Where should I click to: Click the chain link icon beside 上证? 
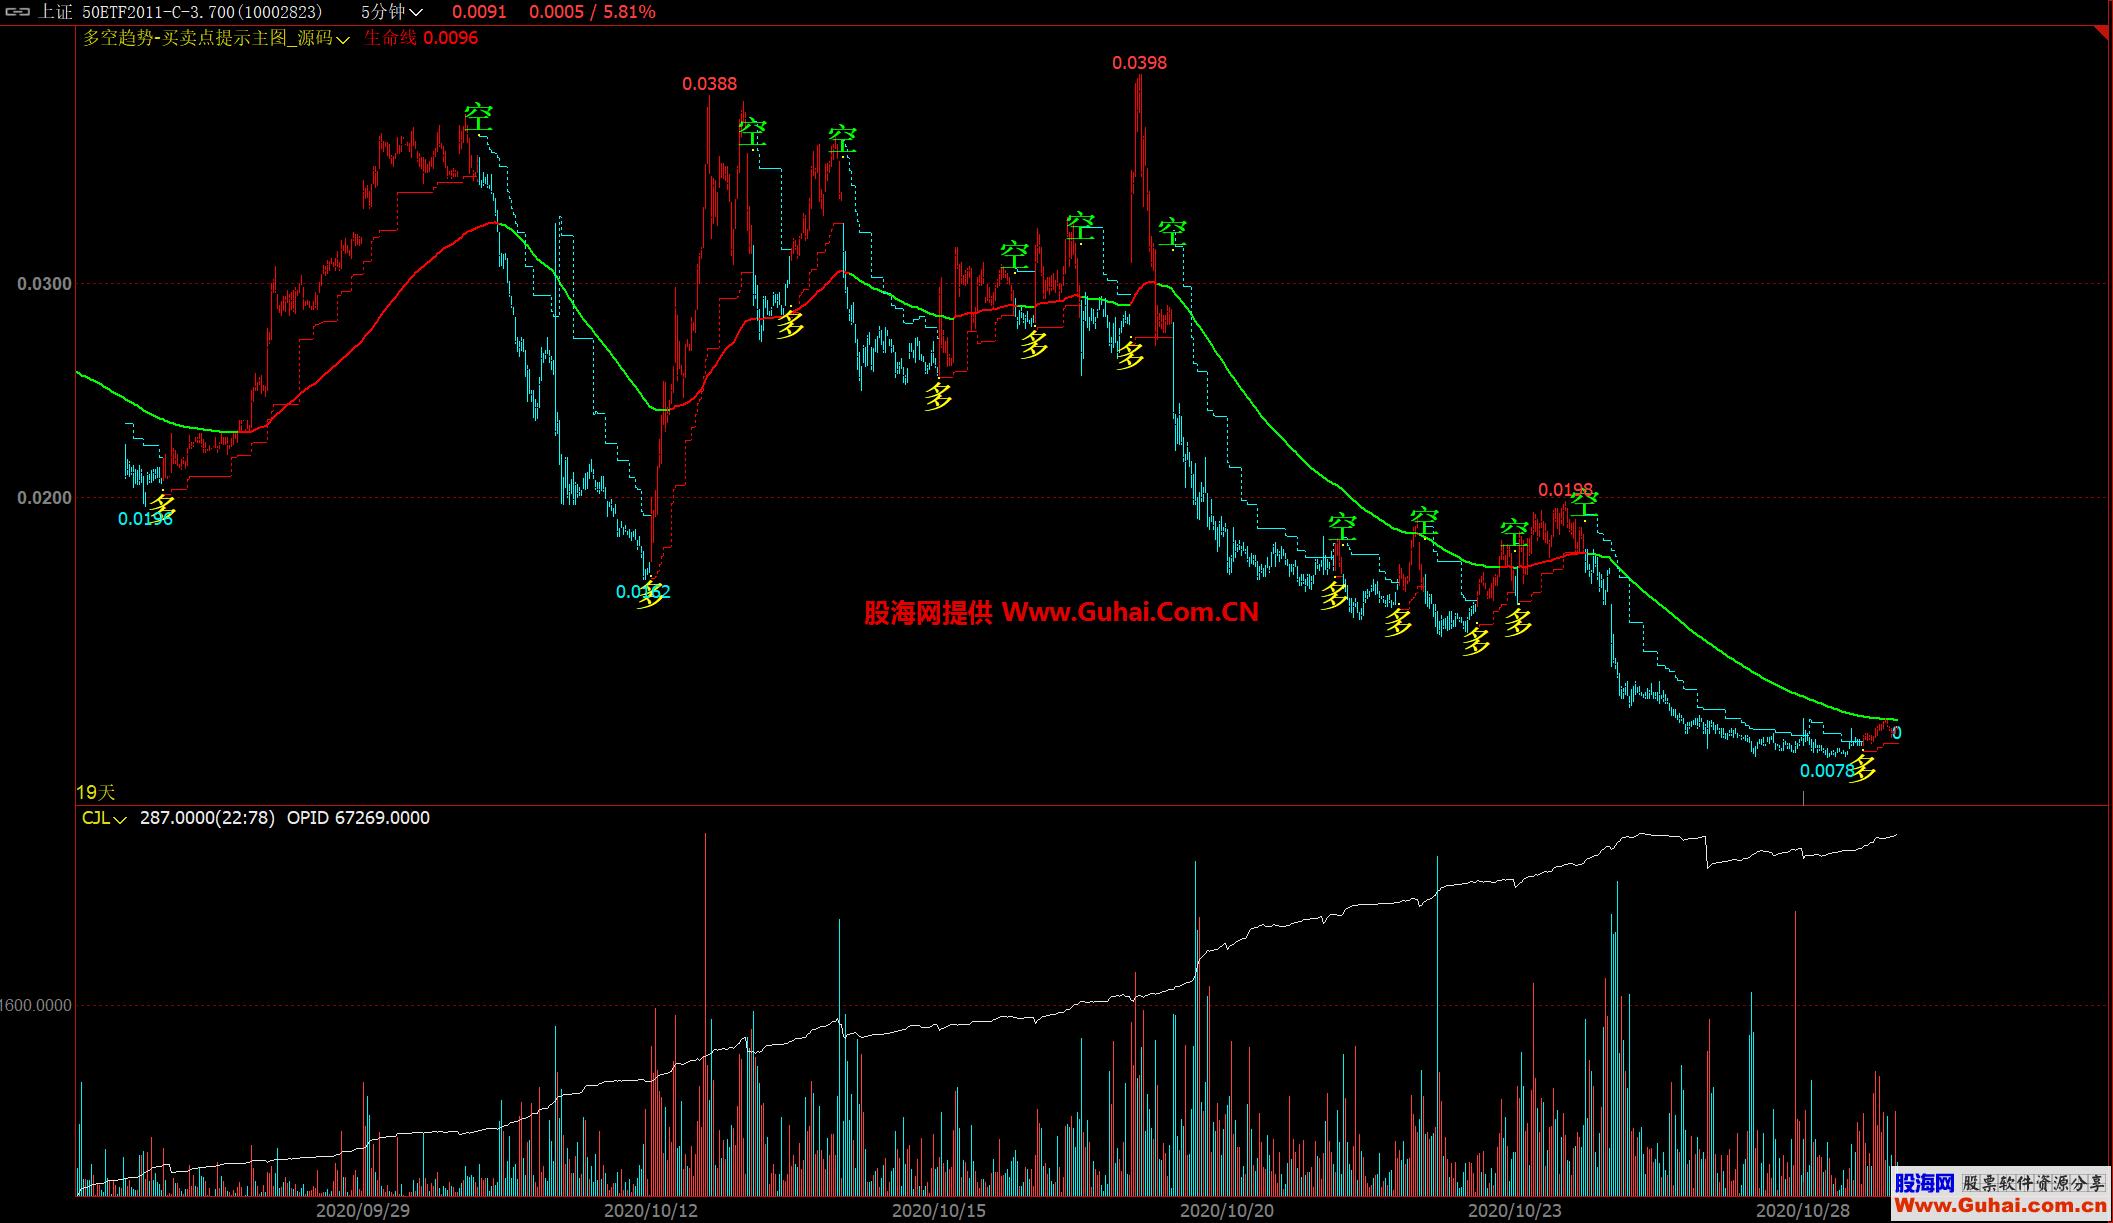pyautogui.click(x=17, y=12)
